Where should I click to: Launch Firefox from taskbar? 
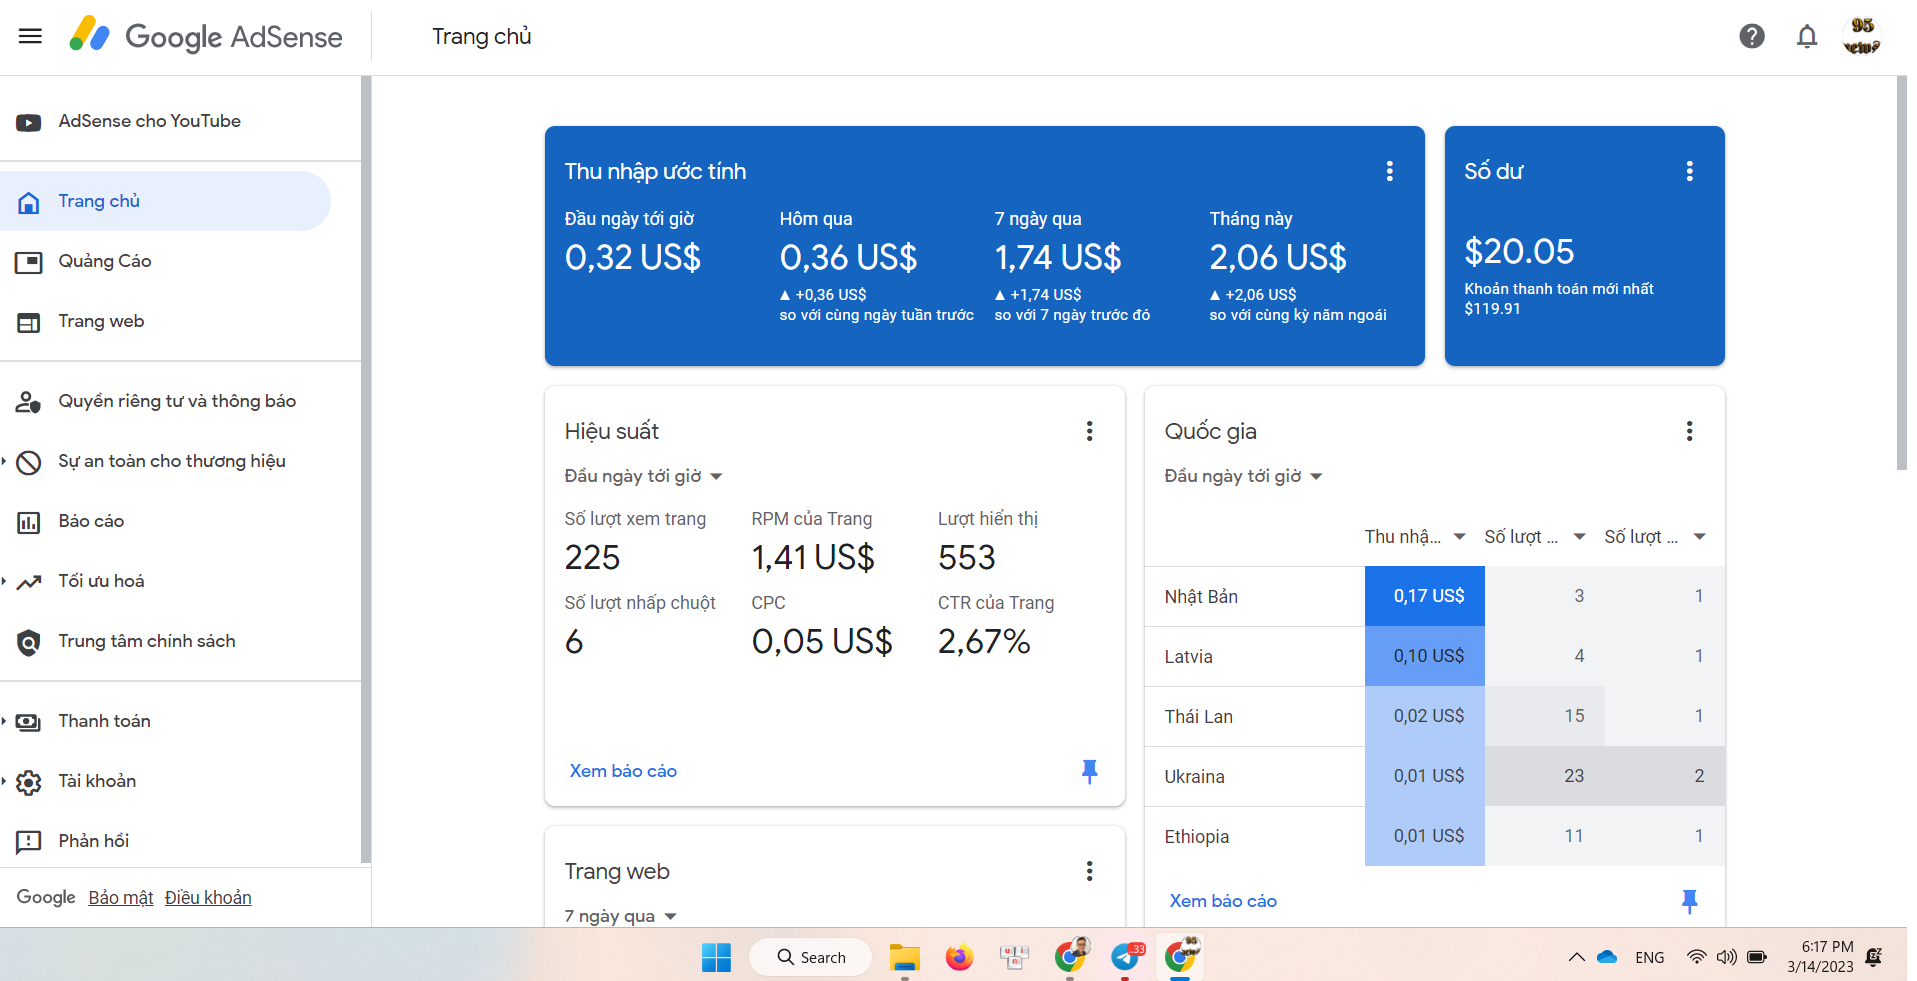(959, 957)
